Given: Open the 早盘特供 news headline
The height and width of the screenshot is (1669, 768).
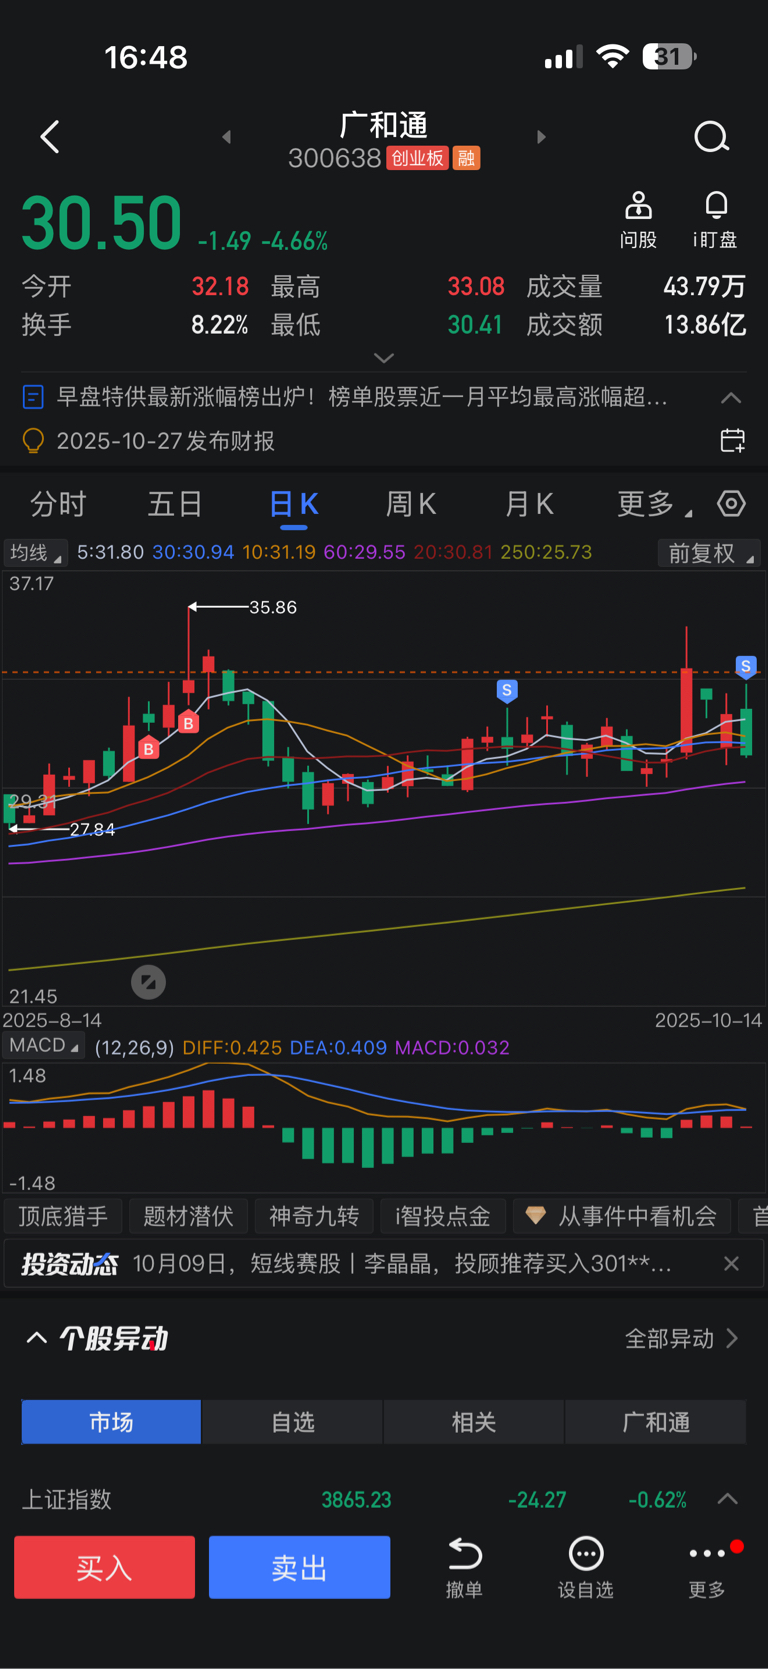Looking at the screenshot, I should (x=362, y=398).
